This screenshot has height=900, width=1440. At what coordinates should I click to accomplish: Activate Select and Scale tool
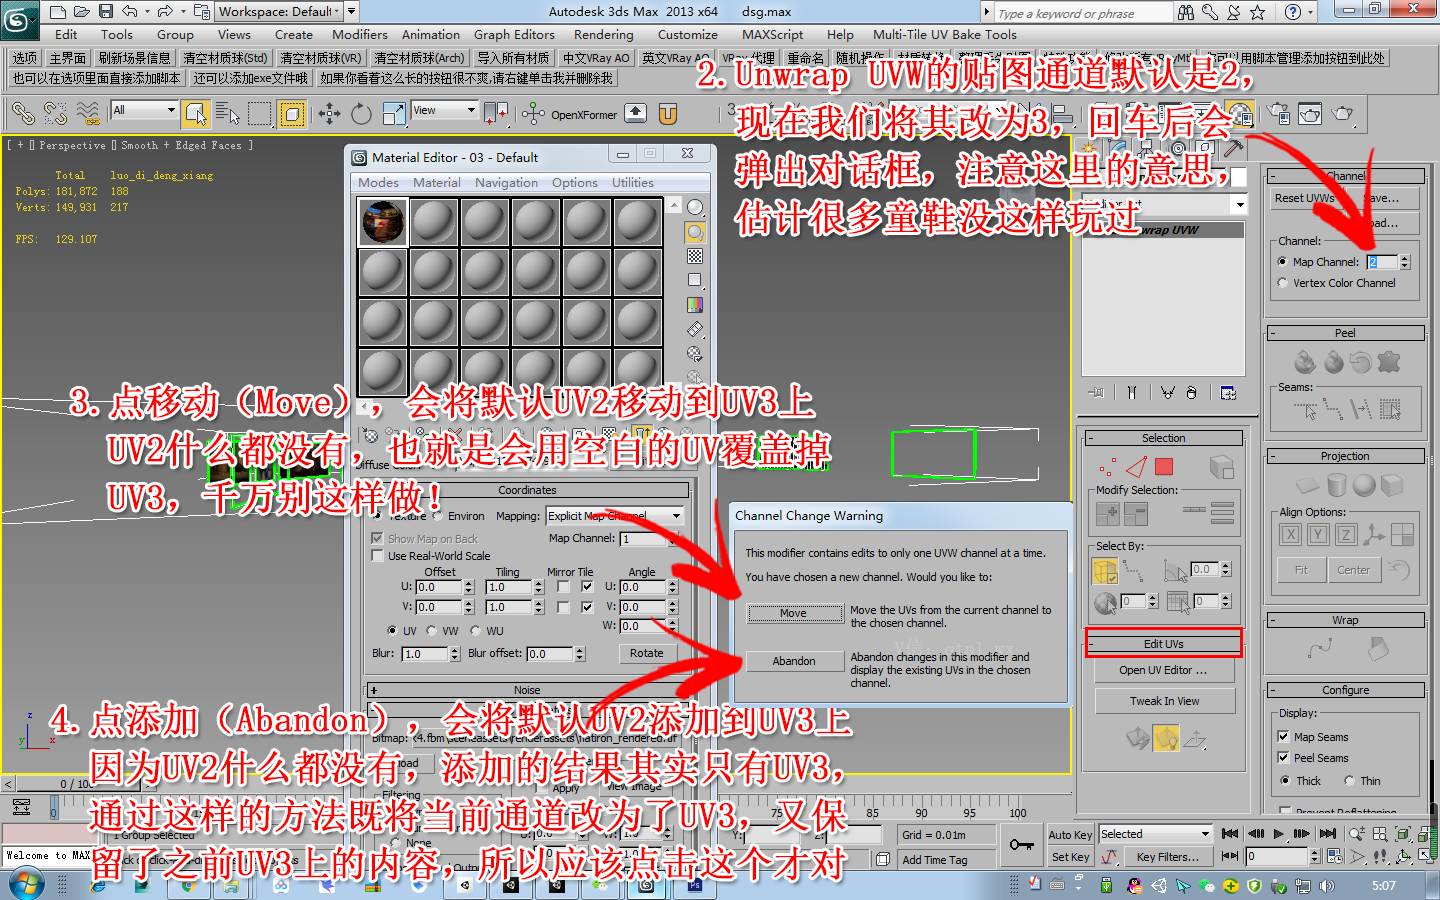coord(394,114)
